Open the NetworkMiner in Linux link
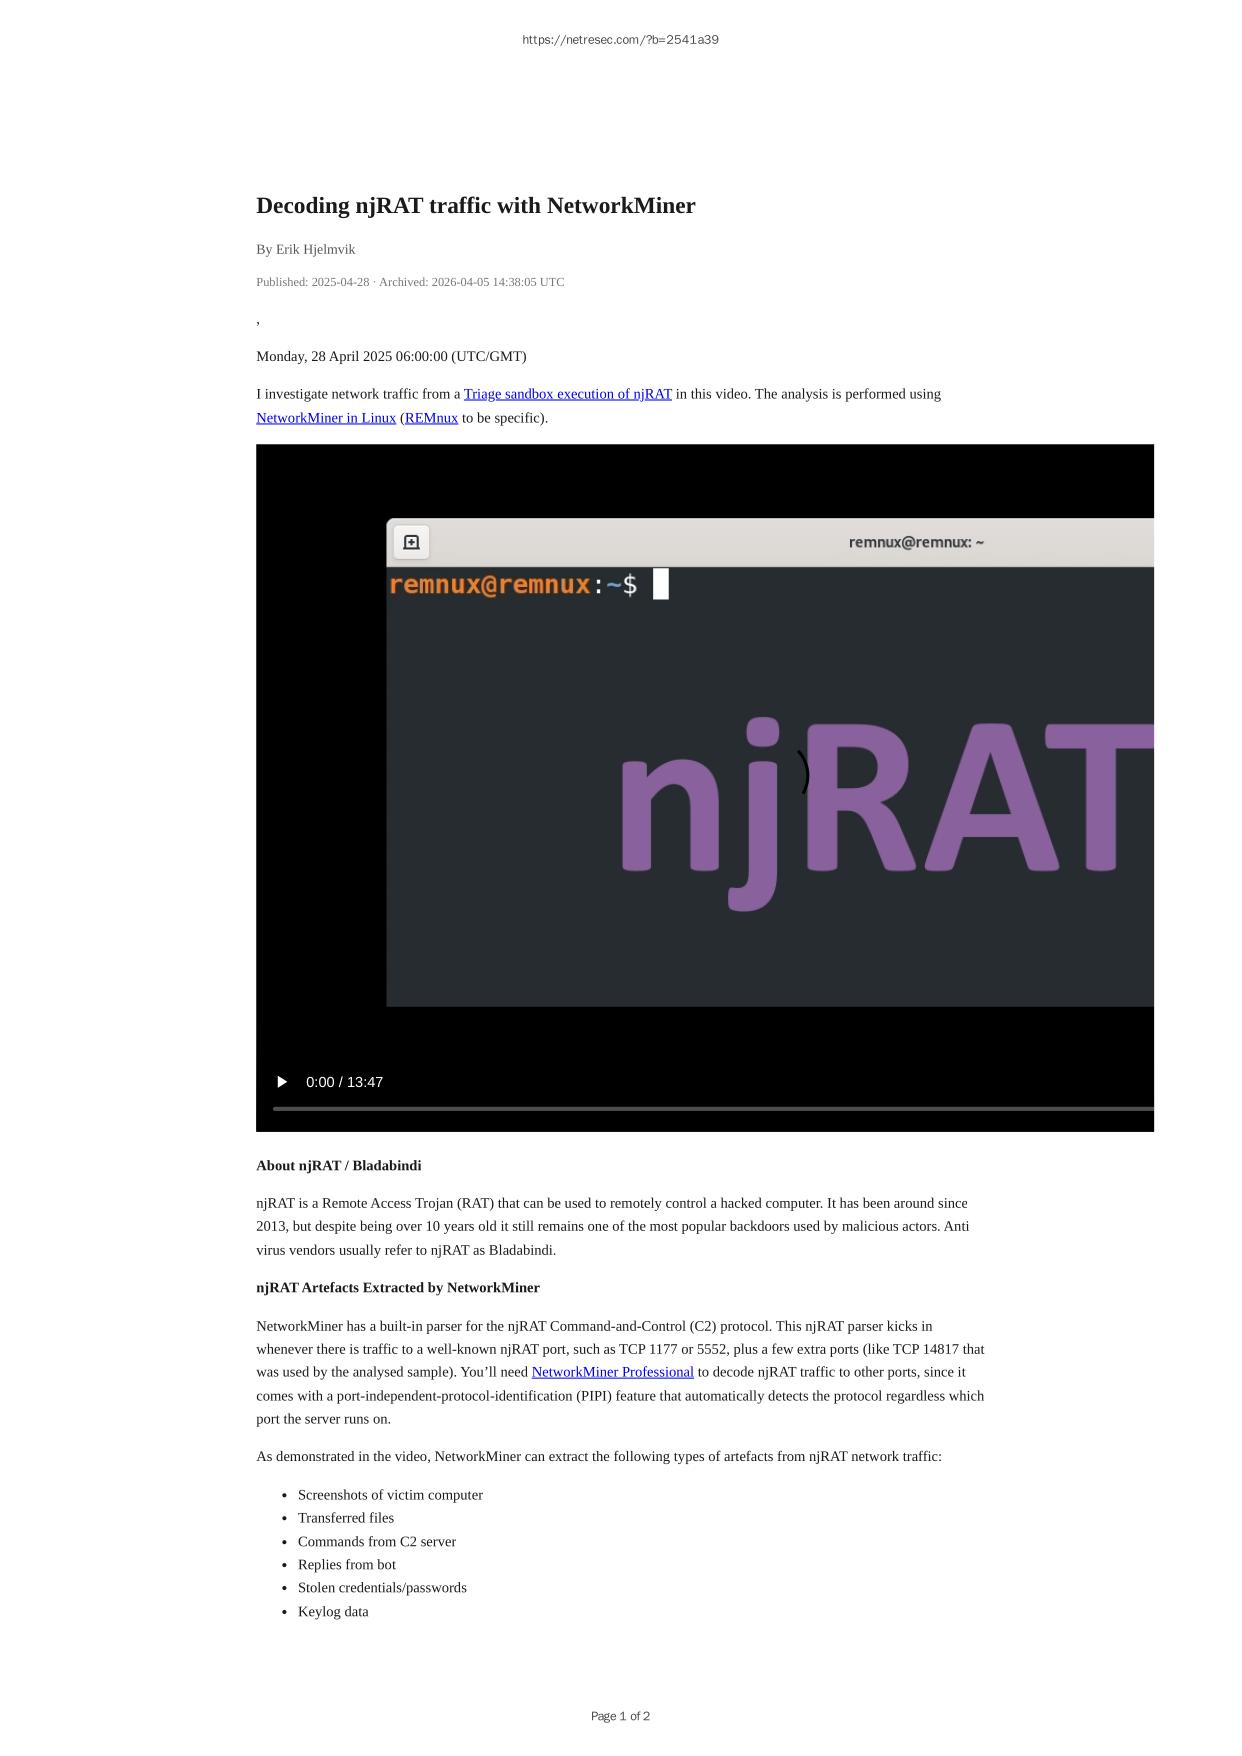 326,418
